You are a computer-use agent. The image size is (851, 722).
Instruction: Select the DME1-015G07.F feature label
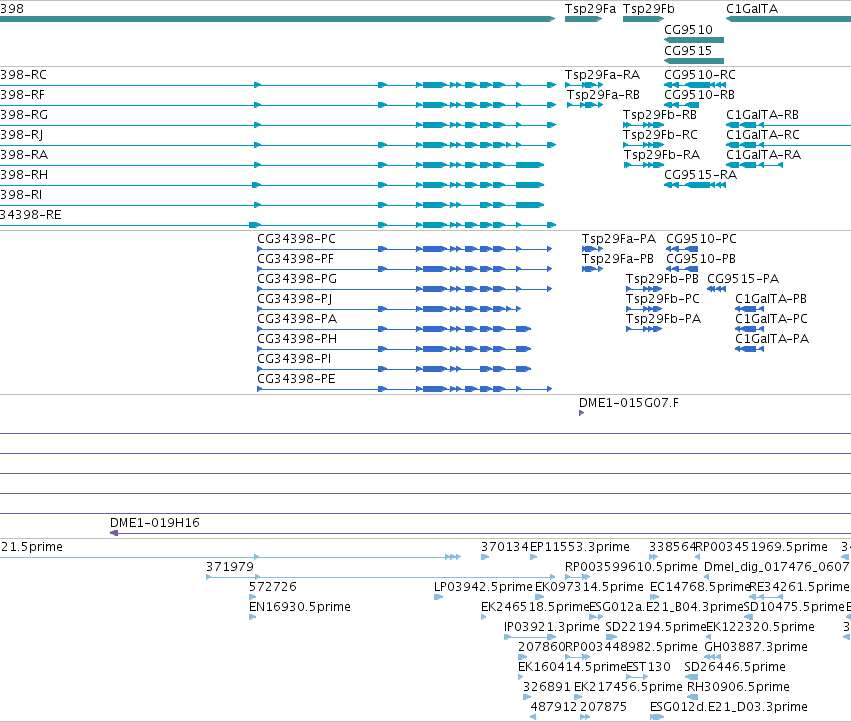tap(628, 403)
